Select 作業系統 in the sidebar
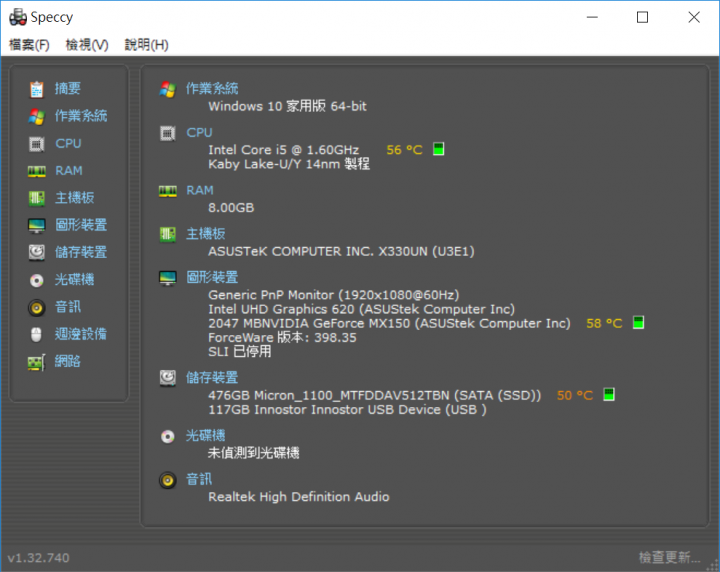 point(81,116)
